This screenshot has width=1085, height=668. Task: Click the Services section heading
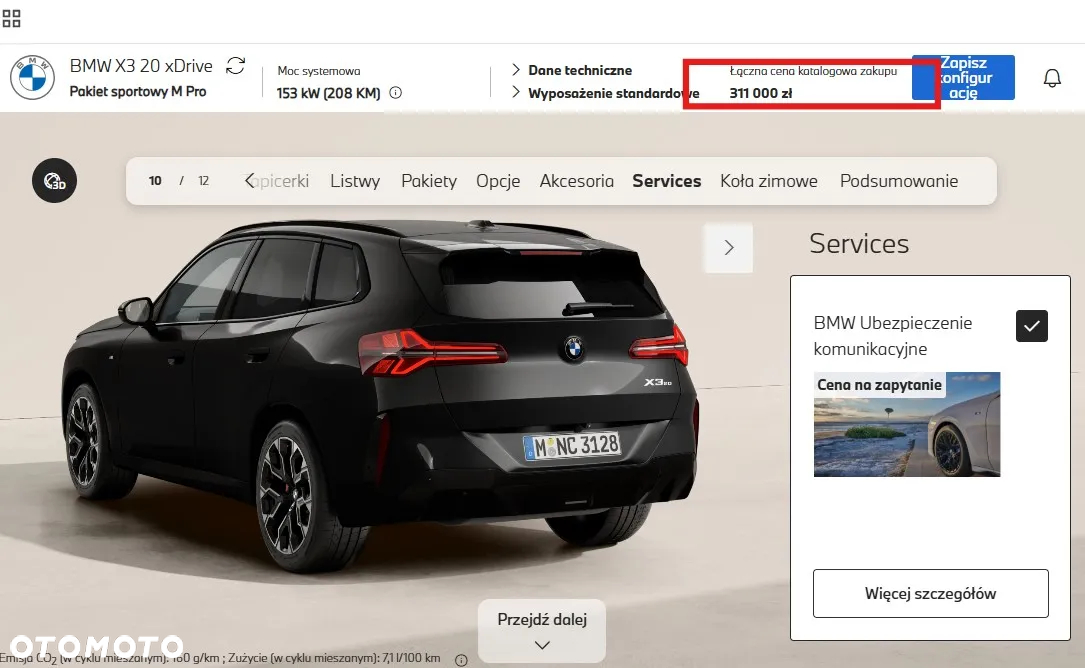(x=859, y=244)
